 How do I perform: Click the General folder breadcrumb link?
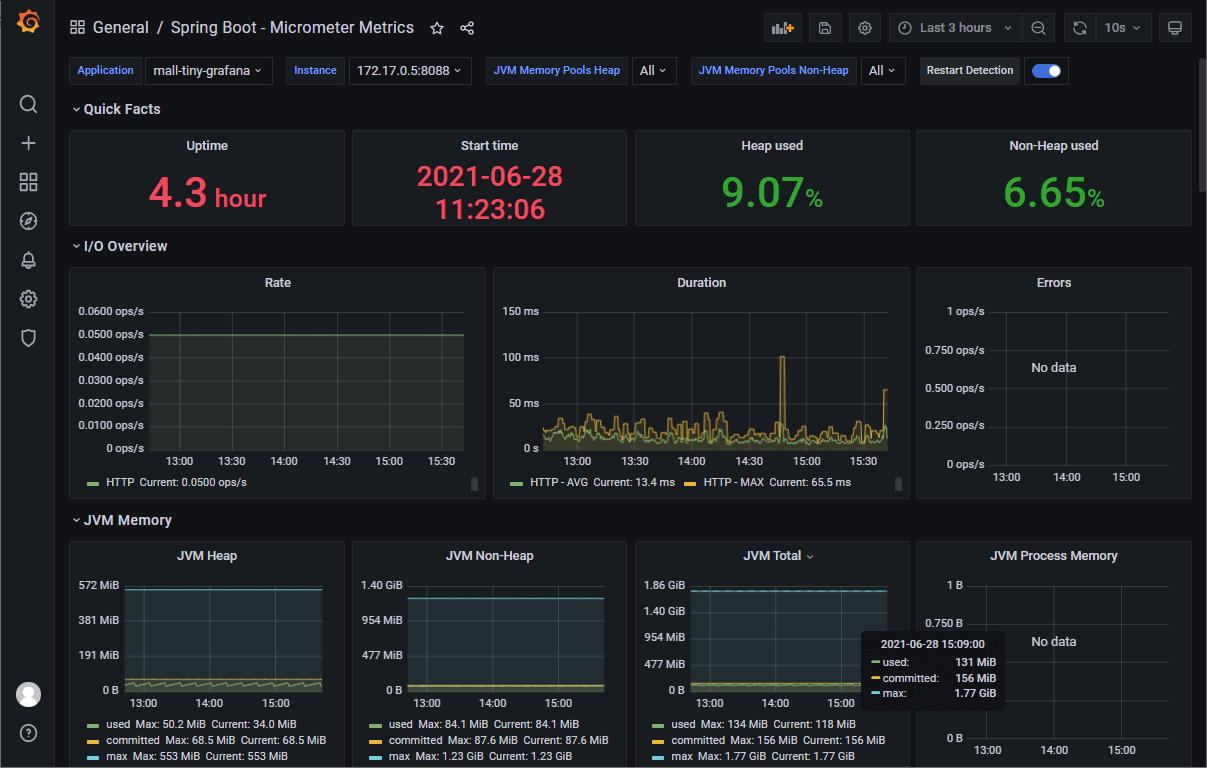point(121,28)
